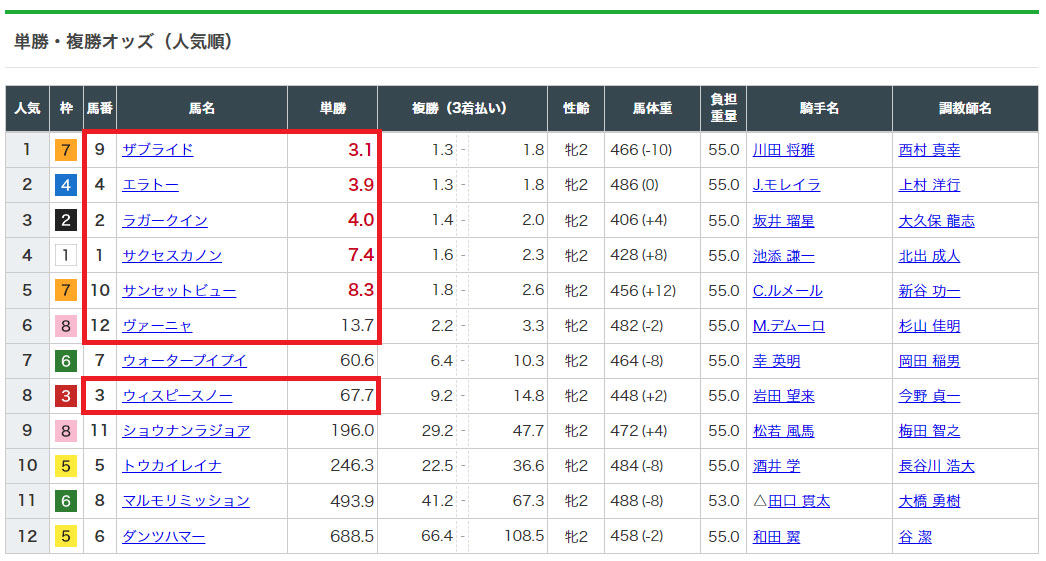Open jockey link 川田 将雅
The width and height of the screenshot is (1046, 561).
click(783, 150)
